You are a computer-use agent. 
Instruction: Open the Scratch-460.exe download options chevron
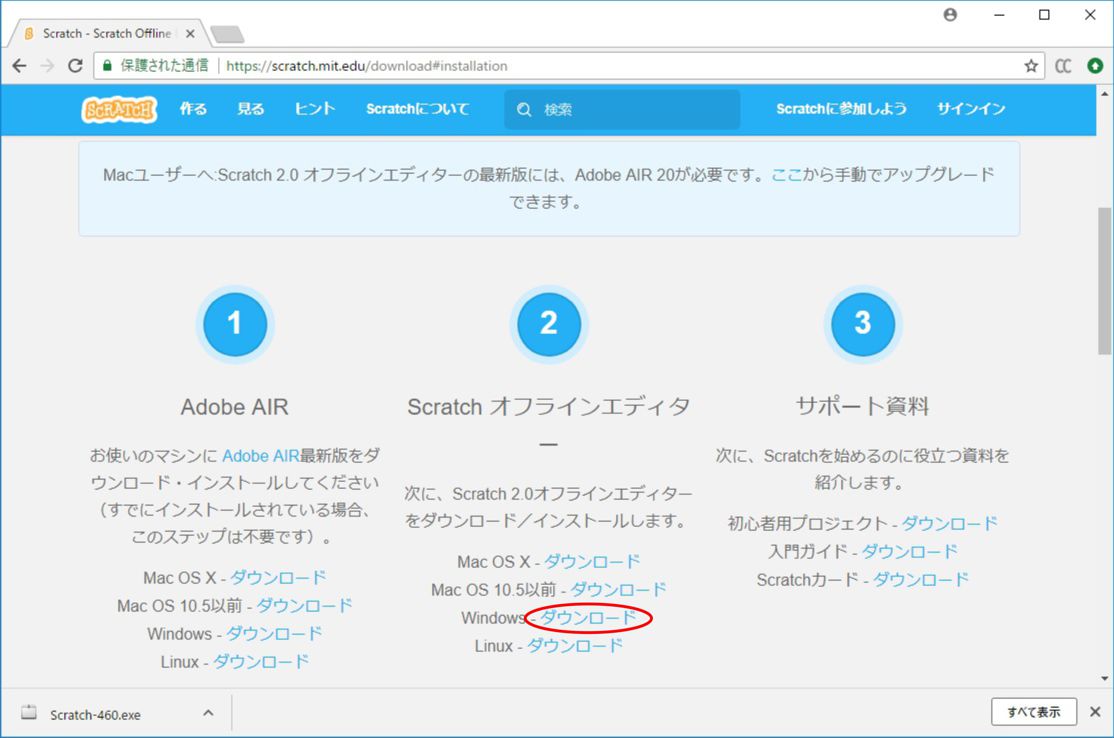208,712
